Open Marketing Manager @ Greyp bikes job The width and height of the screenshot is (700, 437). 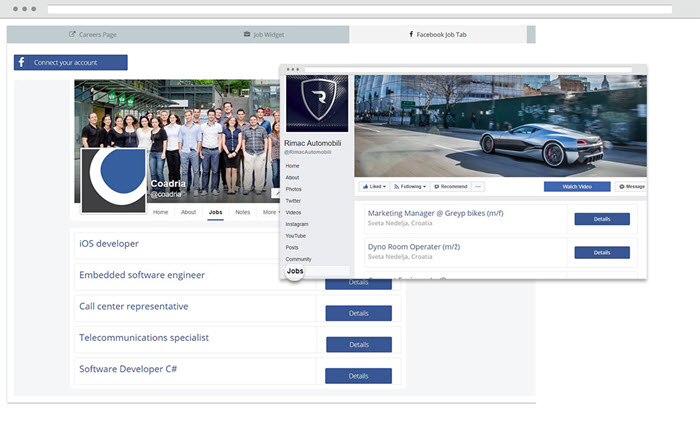click(435, 213)
